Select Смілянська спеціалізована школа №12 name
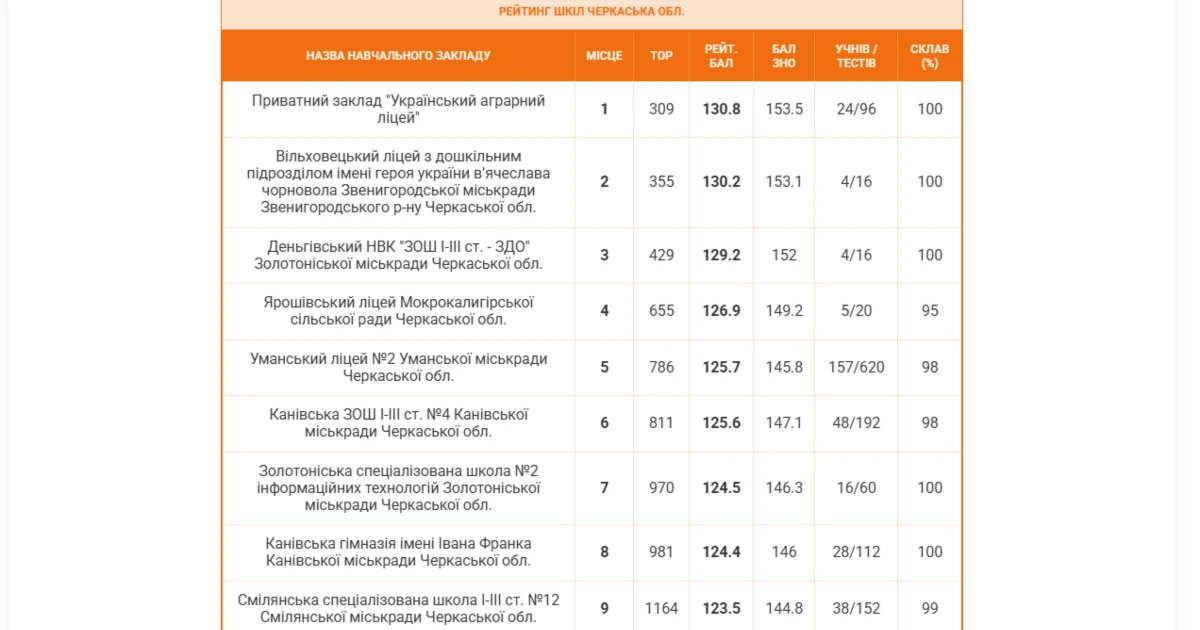Viewport: 1200px width, 630px height. (398, 608)
